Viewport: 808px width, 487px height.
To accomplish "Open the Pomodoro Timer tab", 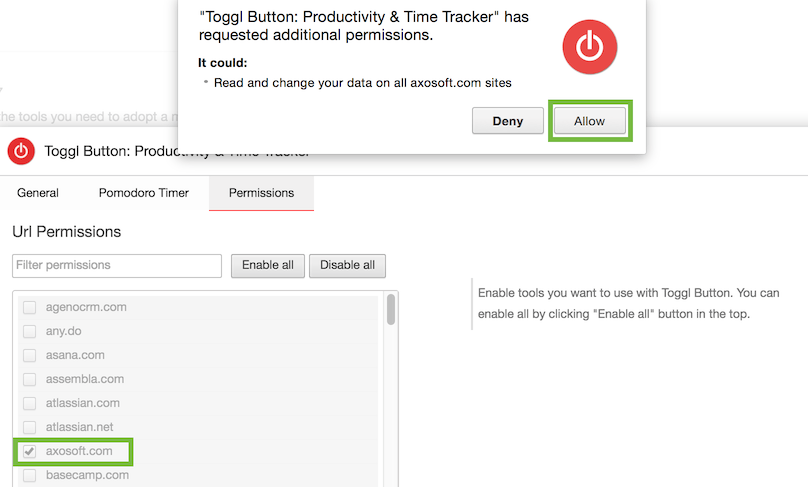I will (x=144, y=193).
